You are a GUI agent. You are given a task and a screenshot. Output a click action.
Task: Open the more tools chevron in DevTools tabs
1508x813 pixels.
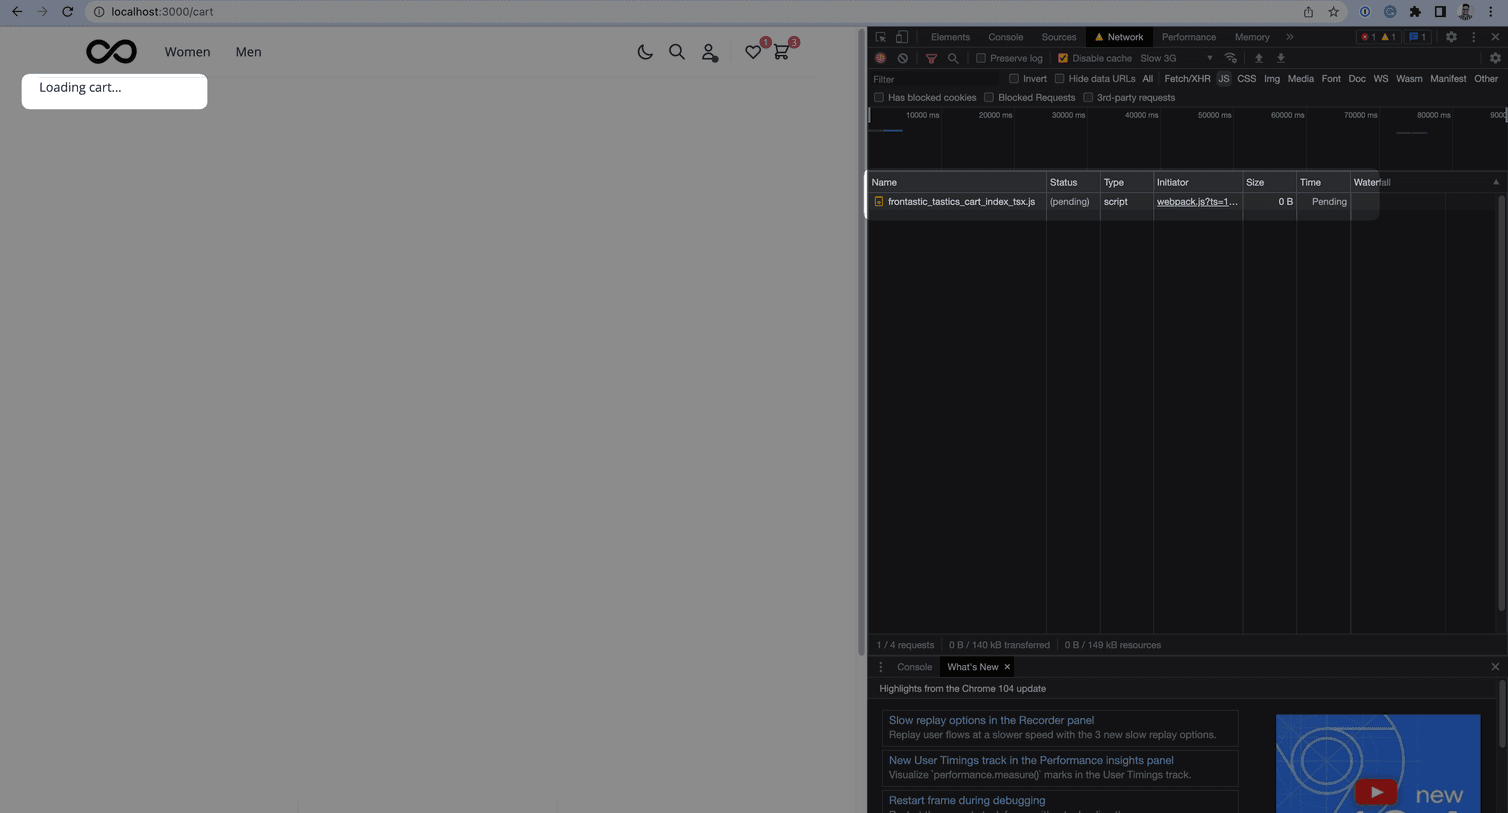pyautogui.click(x=1290, y=37)
